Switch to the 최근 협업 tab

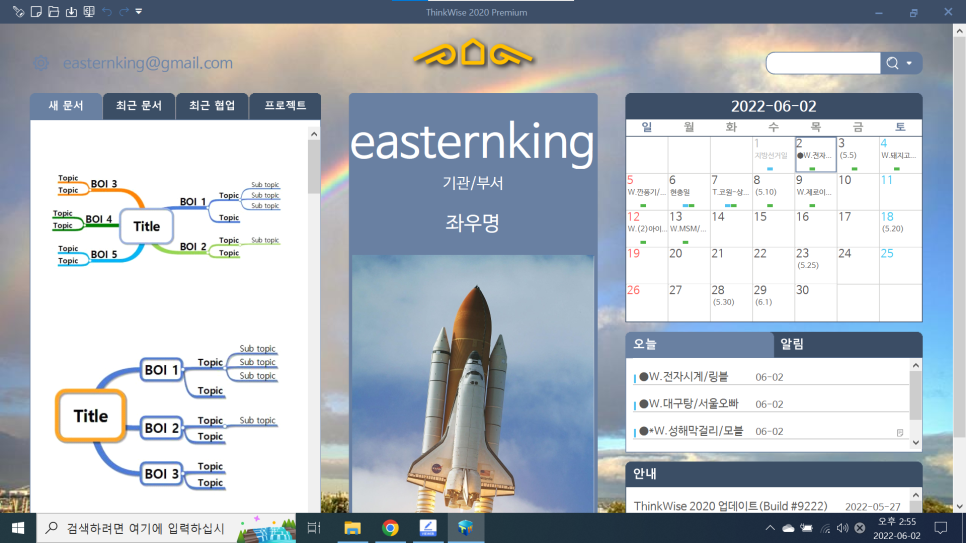[212, 105]
